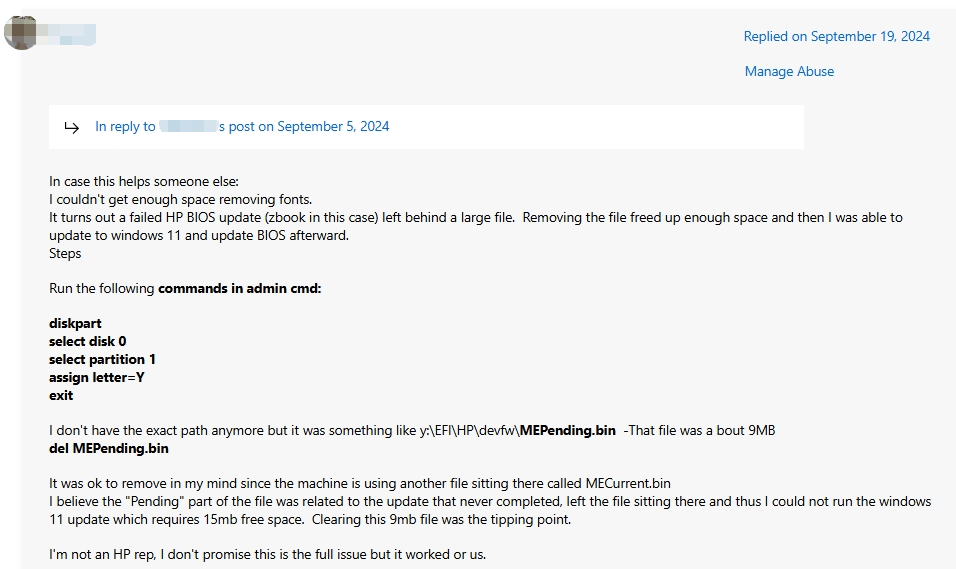
Task: Click the select partition 1 command
Action: pyautogui.click(x=102, y=359)
